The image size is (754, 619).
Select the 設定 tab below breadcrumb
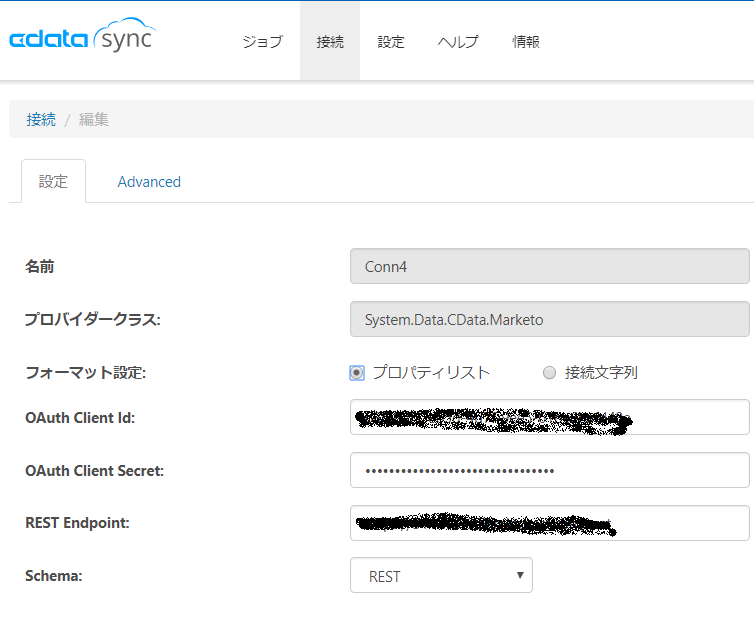53,181
